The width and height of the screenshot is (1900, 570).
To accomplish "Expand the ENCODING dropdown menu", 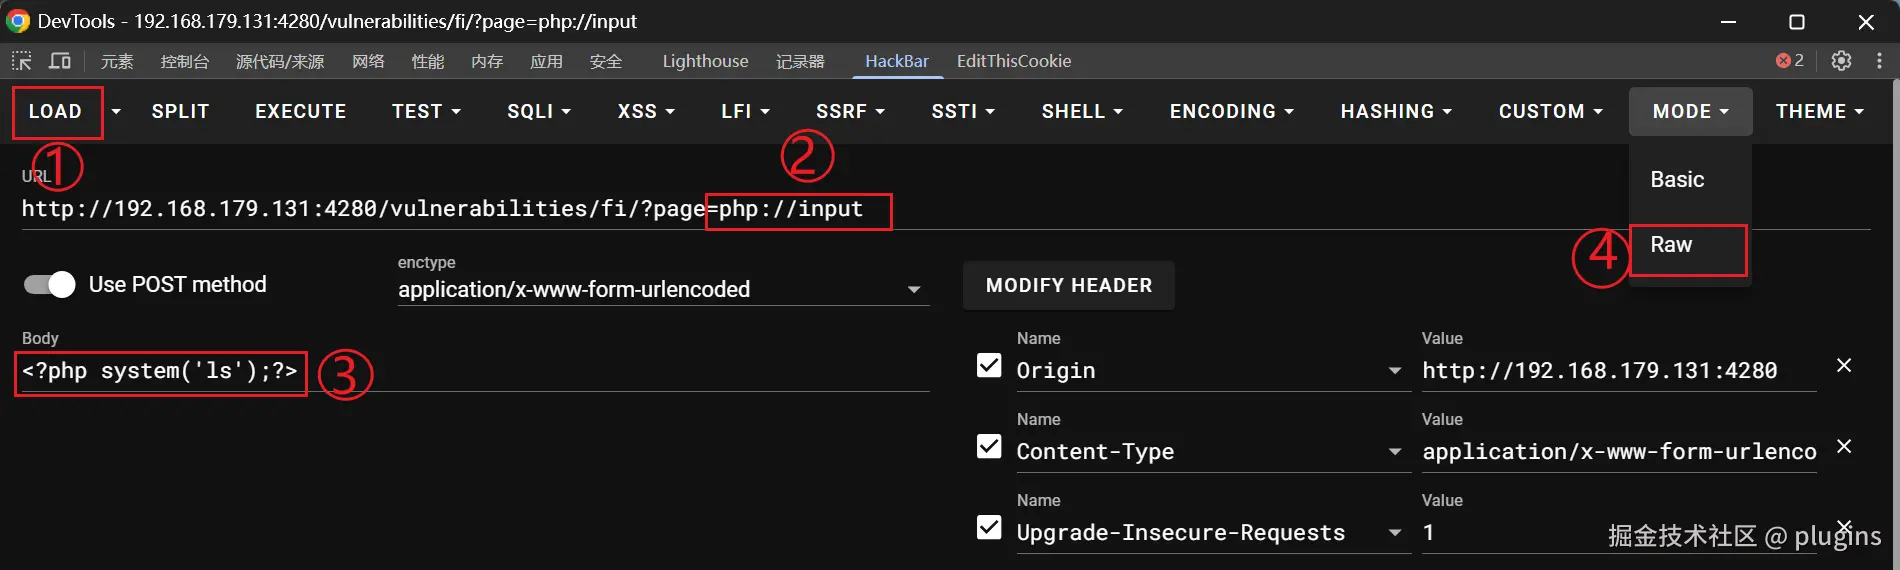I will 1231,112.
